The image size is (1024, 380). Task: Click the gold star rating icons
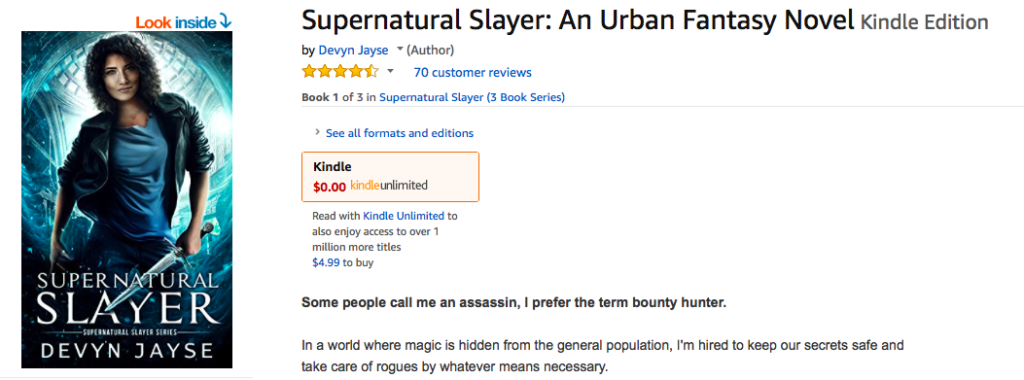click(340, 71)
